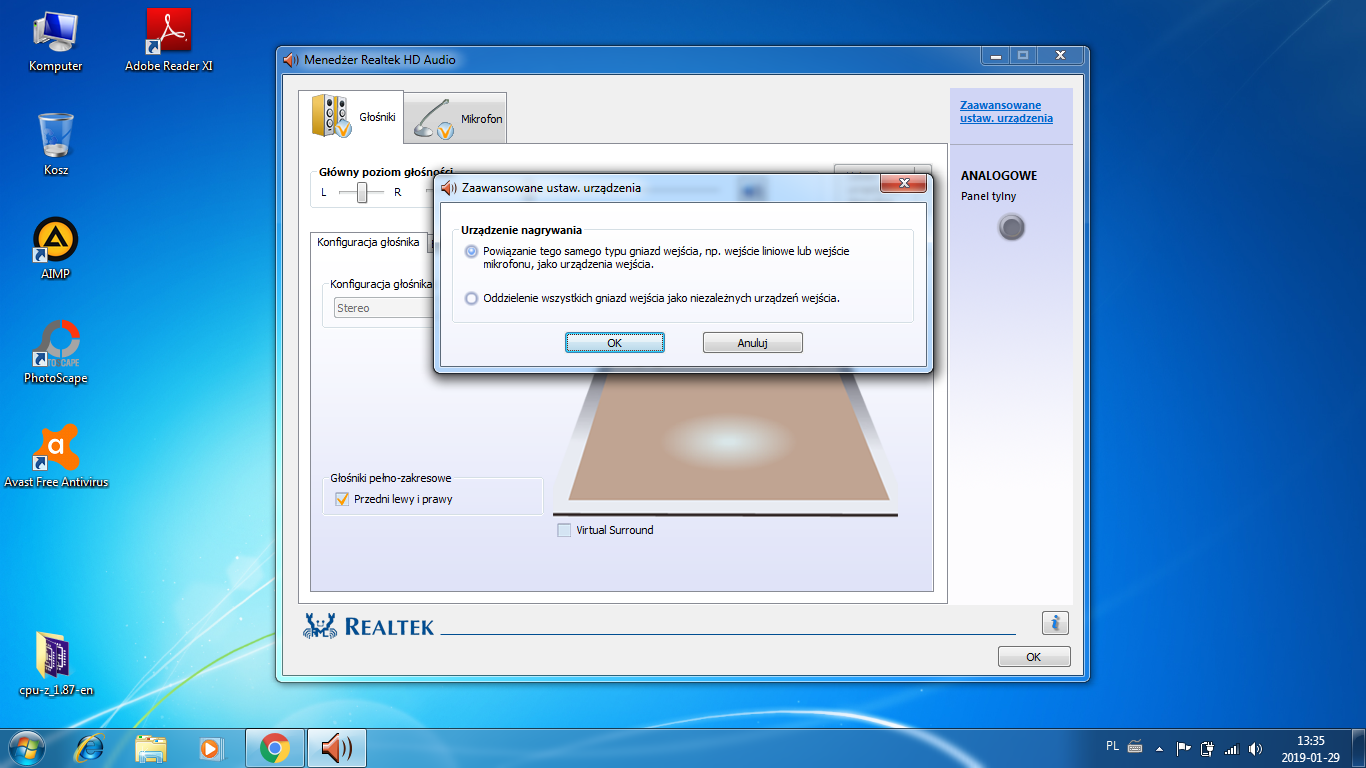Click Anuluj to cancel the dialog
The height and width of the screenshot is (768, 1366).
(x=753, y=343)
